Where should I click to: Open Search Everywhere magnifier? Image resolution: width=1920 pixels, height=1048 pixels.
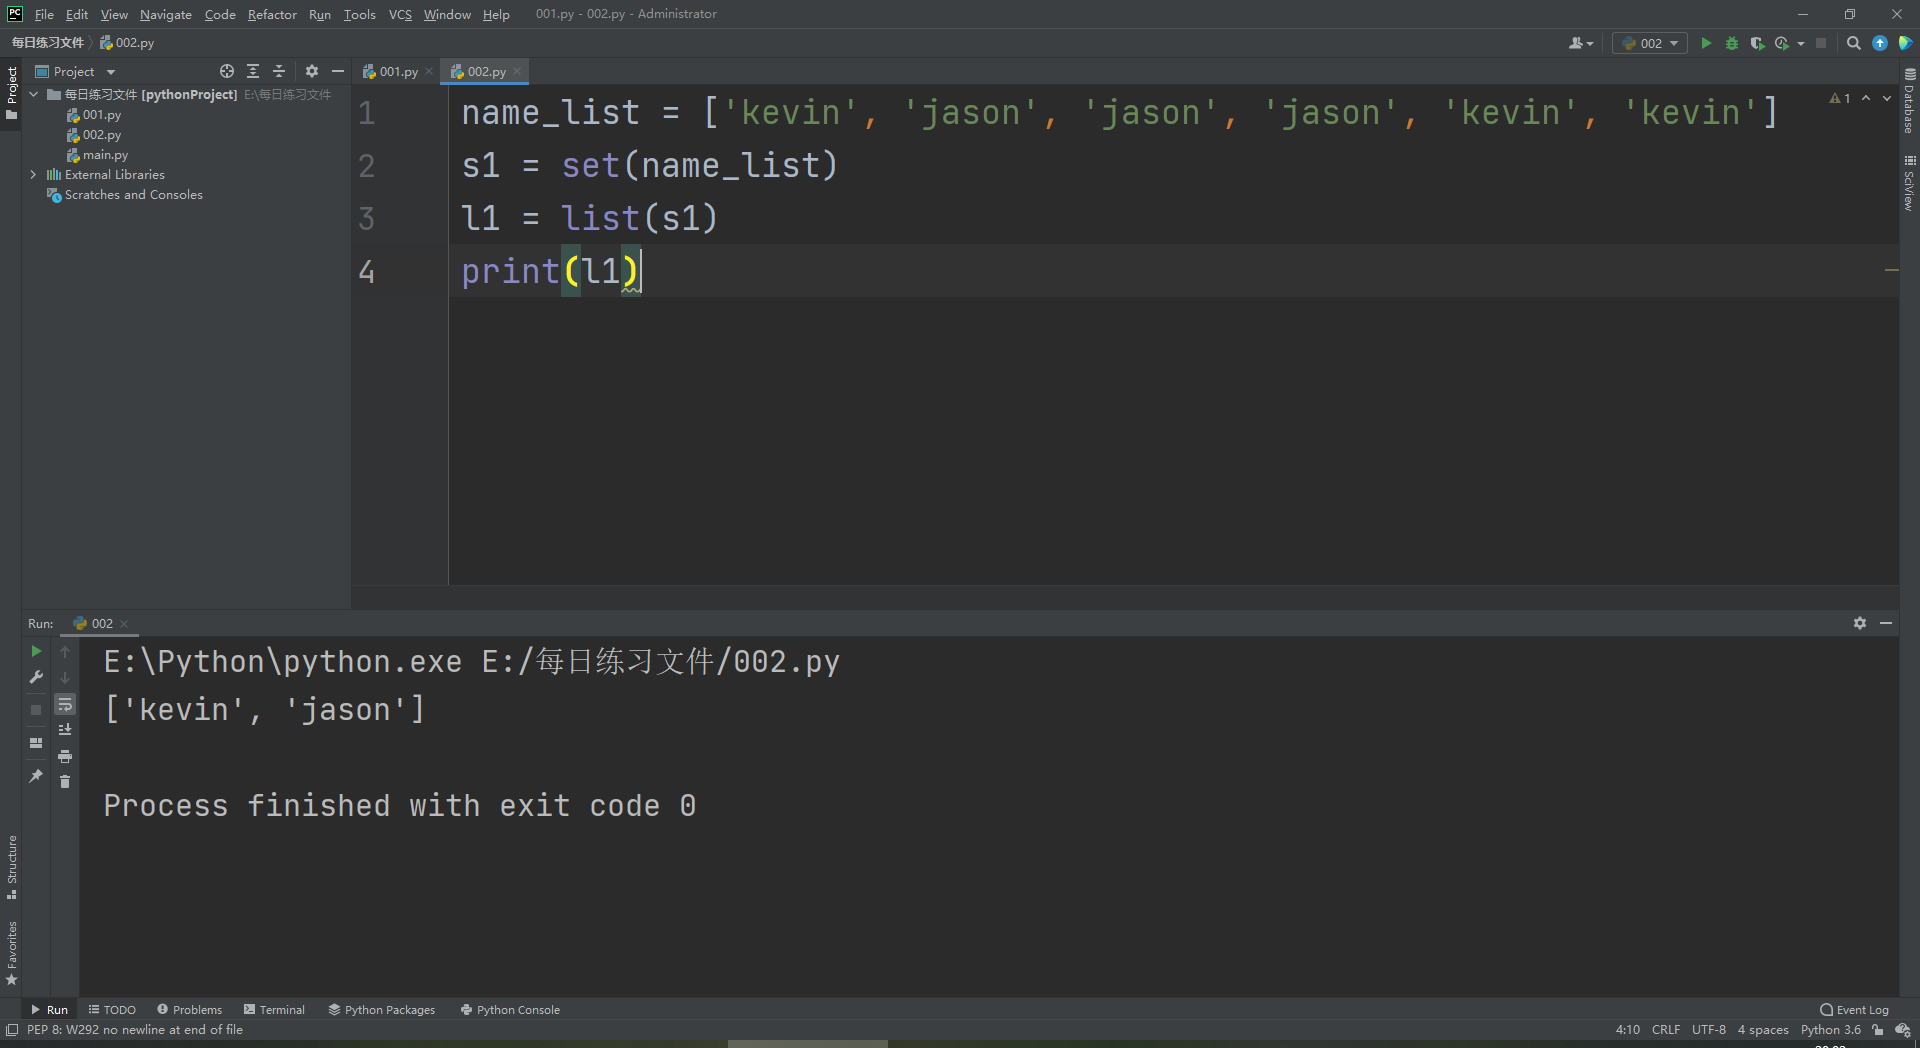[1853, 43]
